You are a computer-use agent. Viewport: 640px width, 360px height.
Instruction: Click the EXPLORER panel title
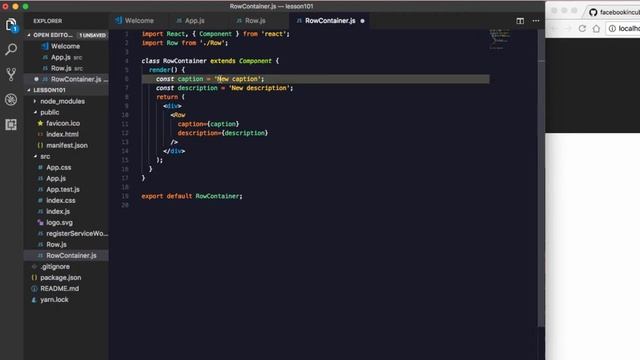[48, 21]
